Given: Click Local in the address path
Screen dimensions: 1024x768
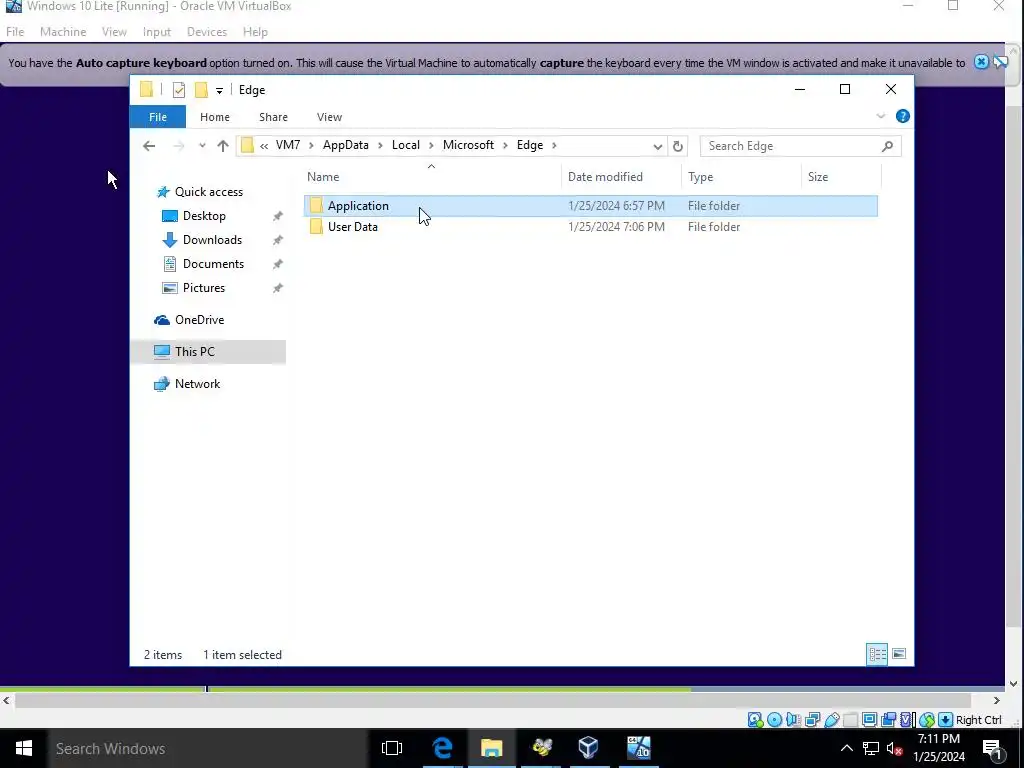Looking at the screenshot, I should click(406, 145).
